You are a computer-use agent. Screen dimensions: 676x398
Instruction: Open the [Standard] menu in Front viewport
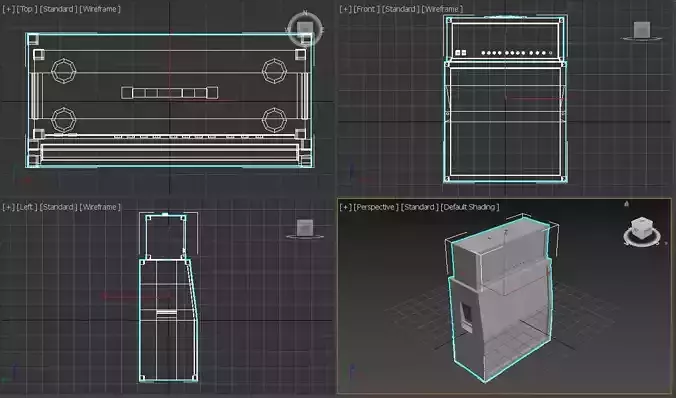click(x=401, y=9)
